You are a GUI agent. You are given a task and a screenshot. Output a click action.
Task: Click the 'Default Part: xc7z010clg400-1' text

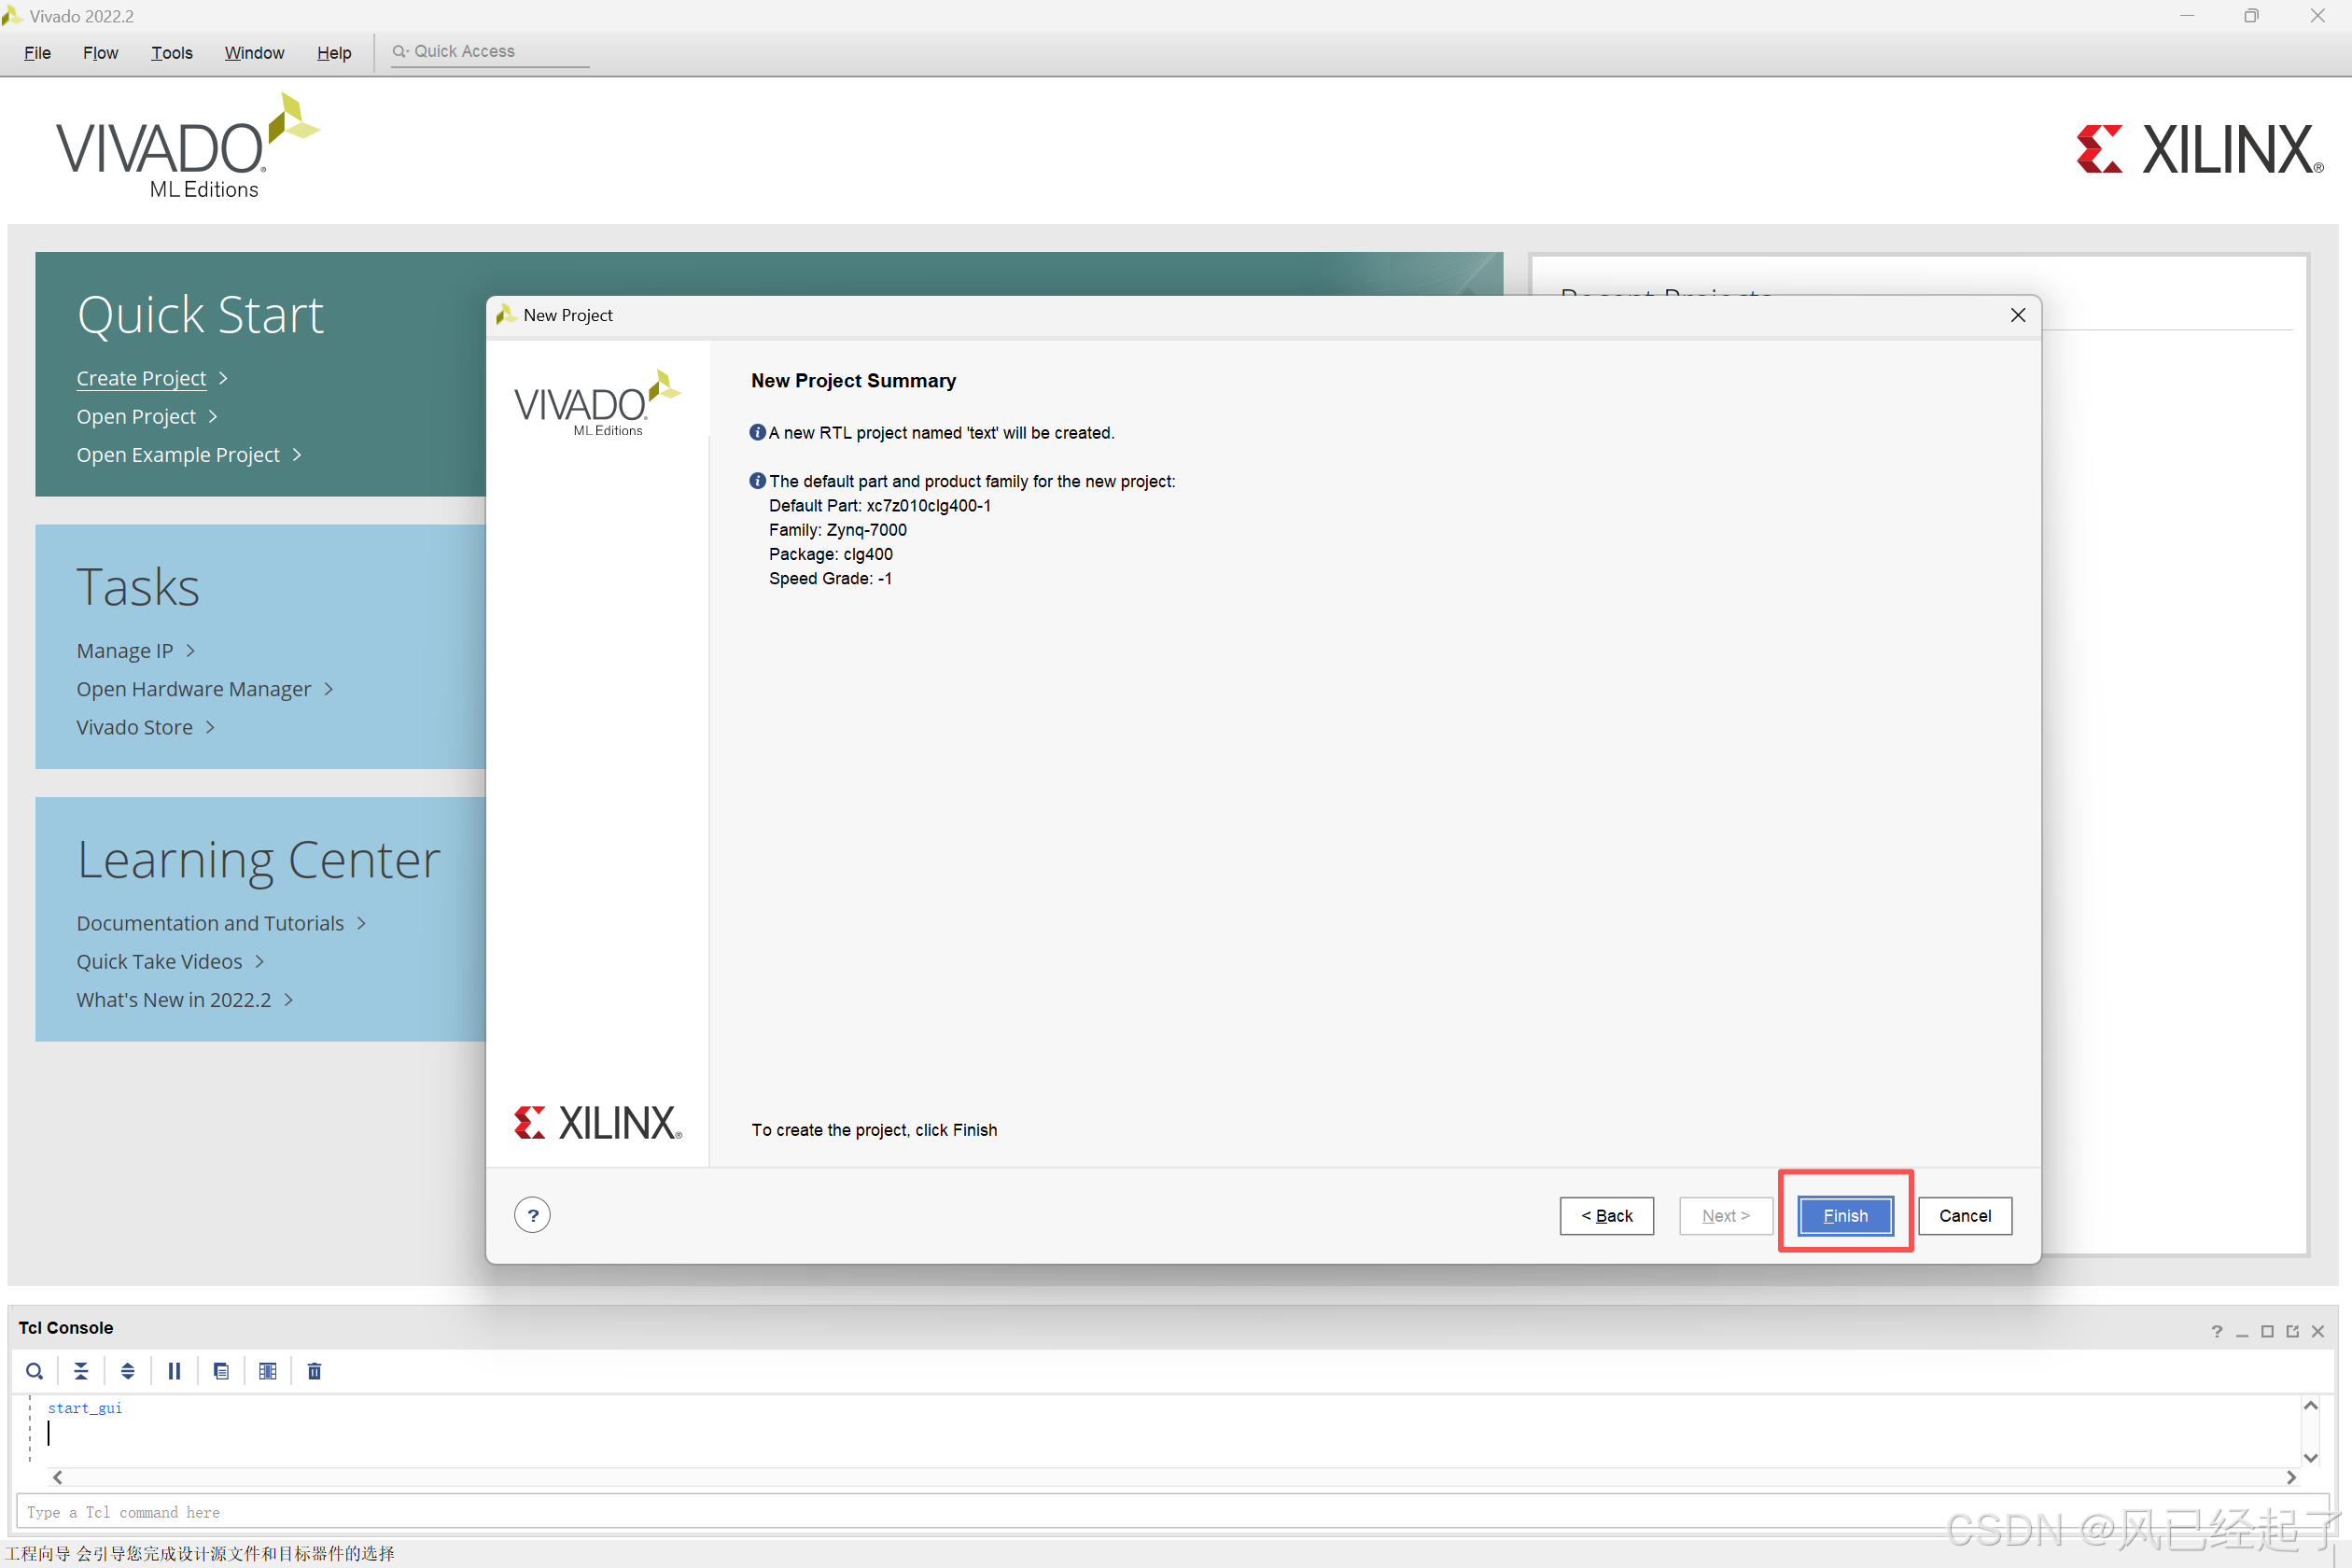tap(879, 505)
